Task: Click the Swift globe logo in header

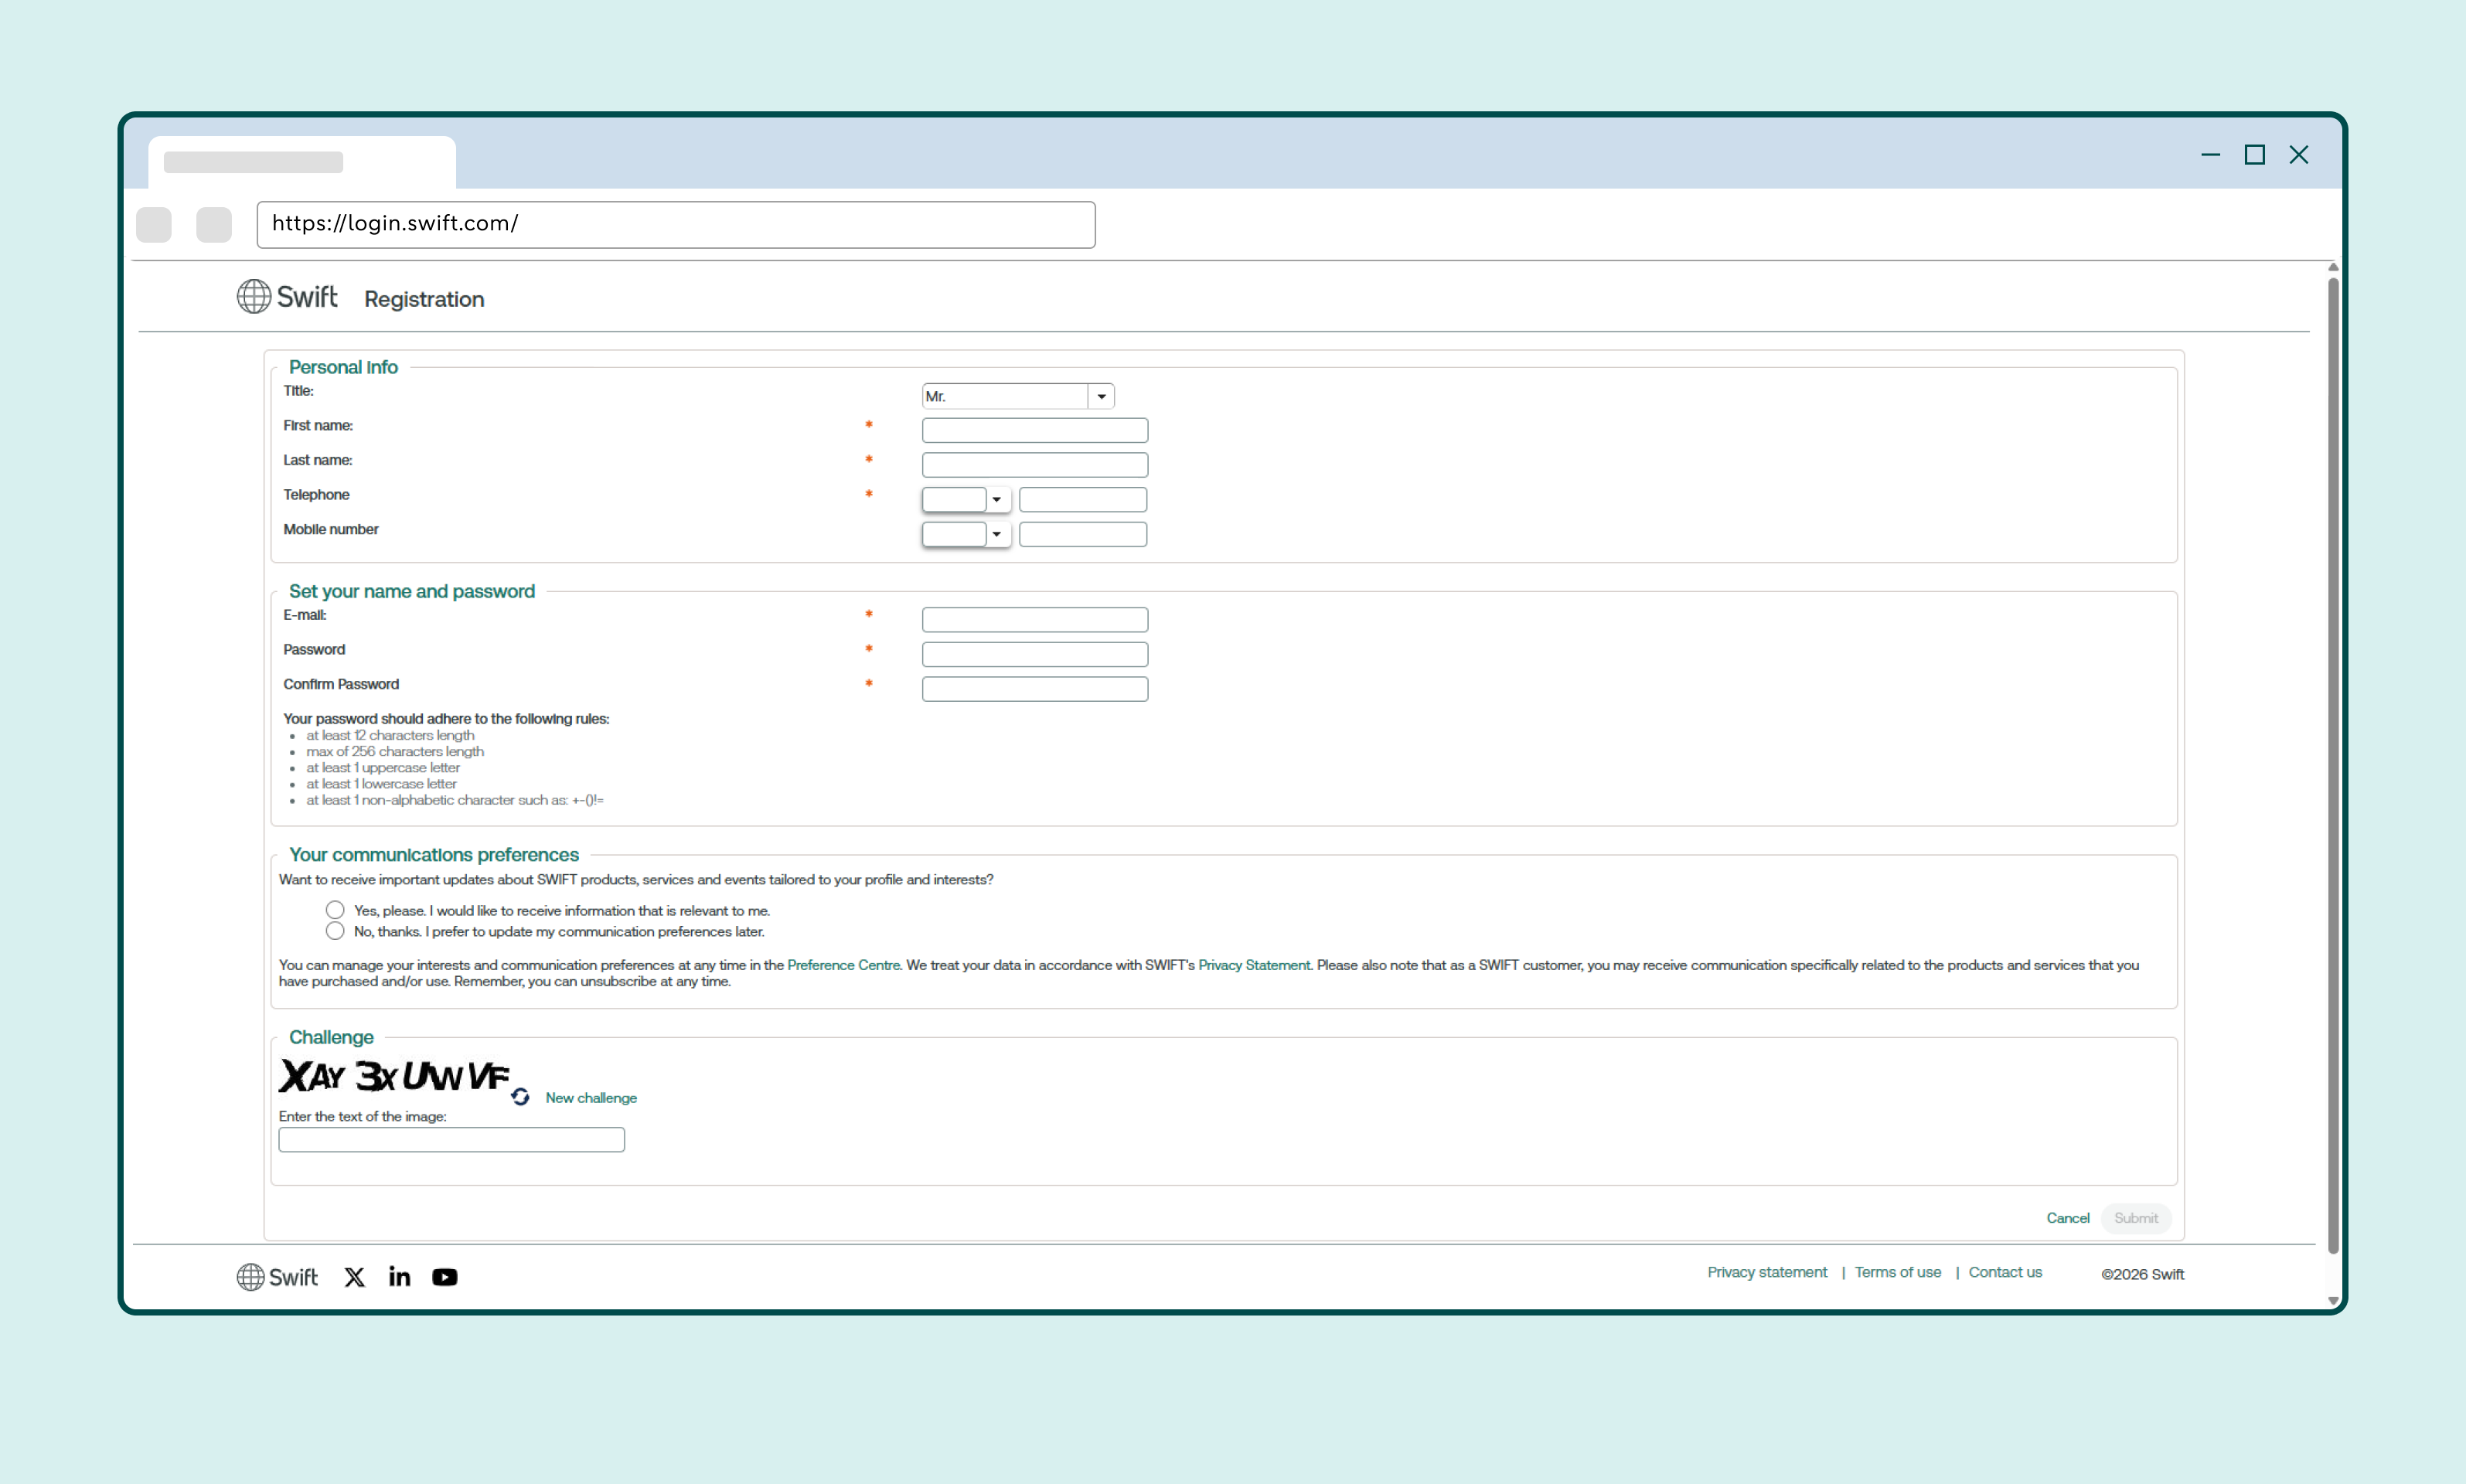Action: point(287,297)
